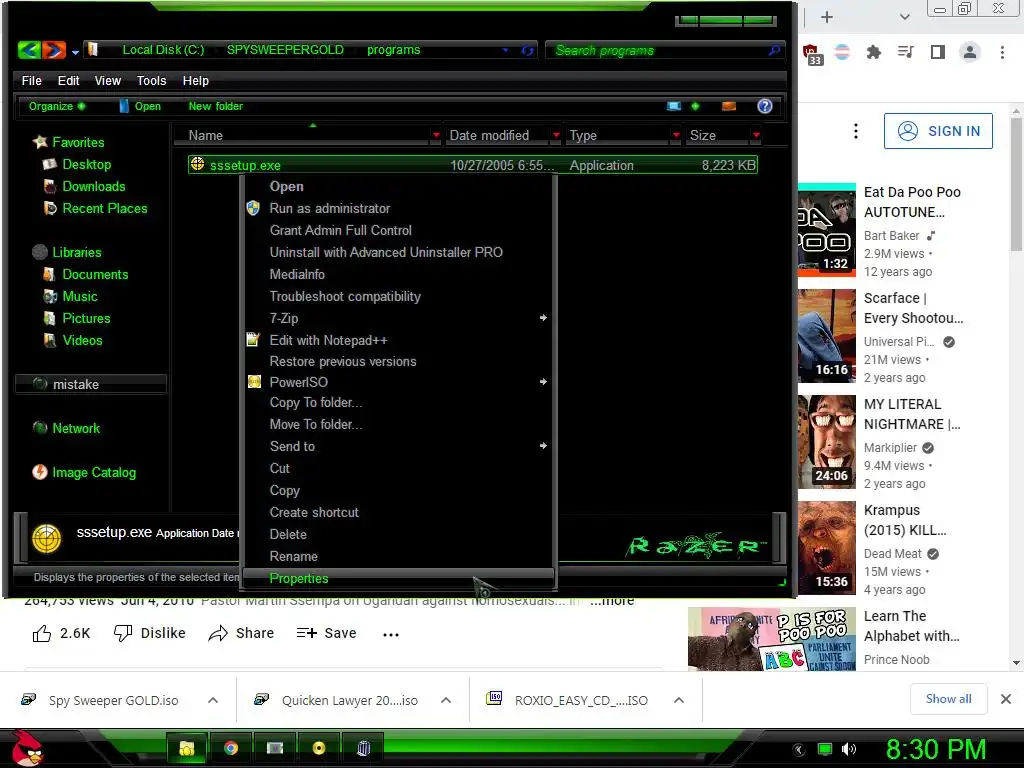Open Downloads in the navigation pane

93,186
